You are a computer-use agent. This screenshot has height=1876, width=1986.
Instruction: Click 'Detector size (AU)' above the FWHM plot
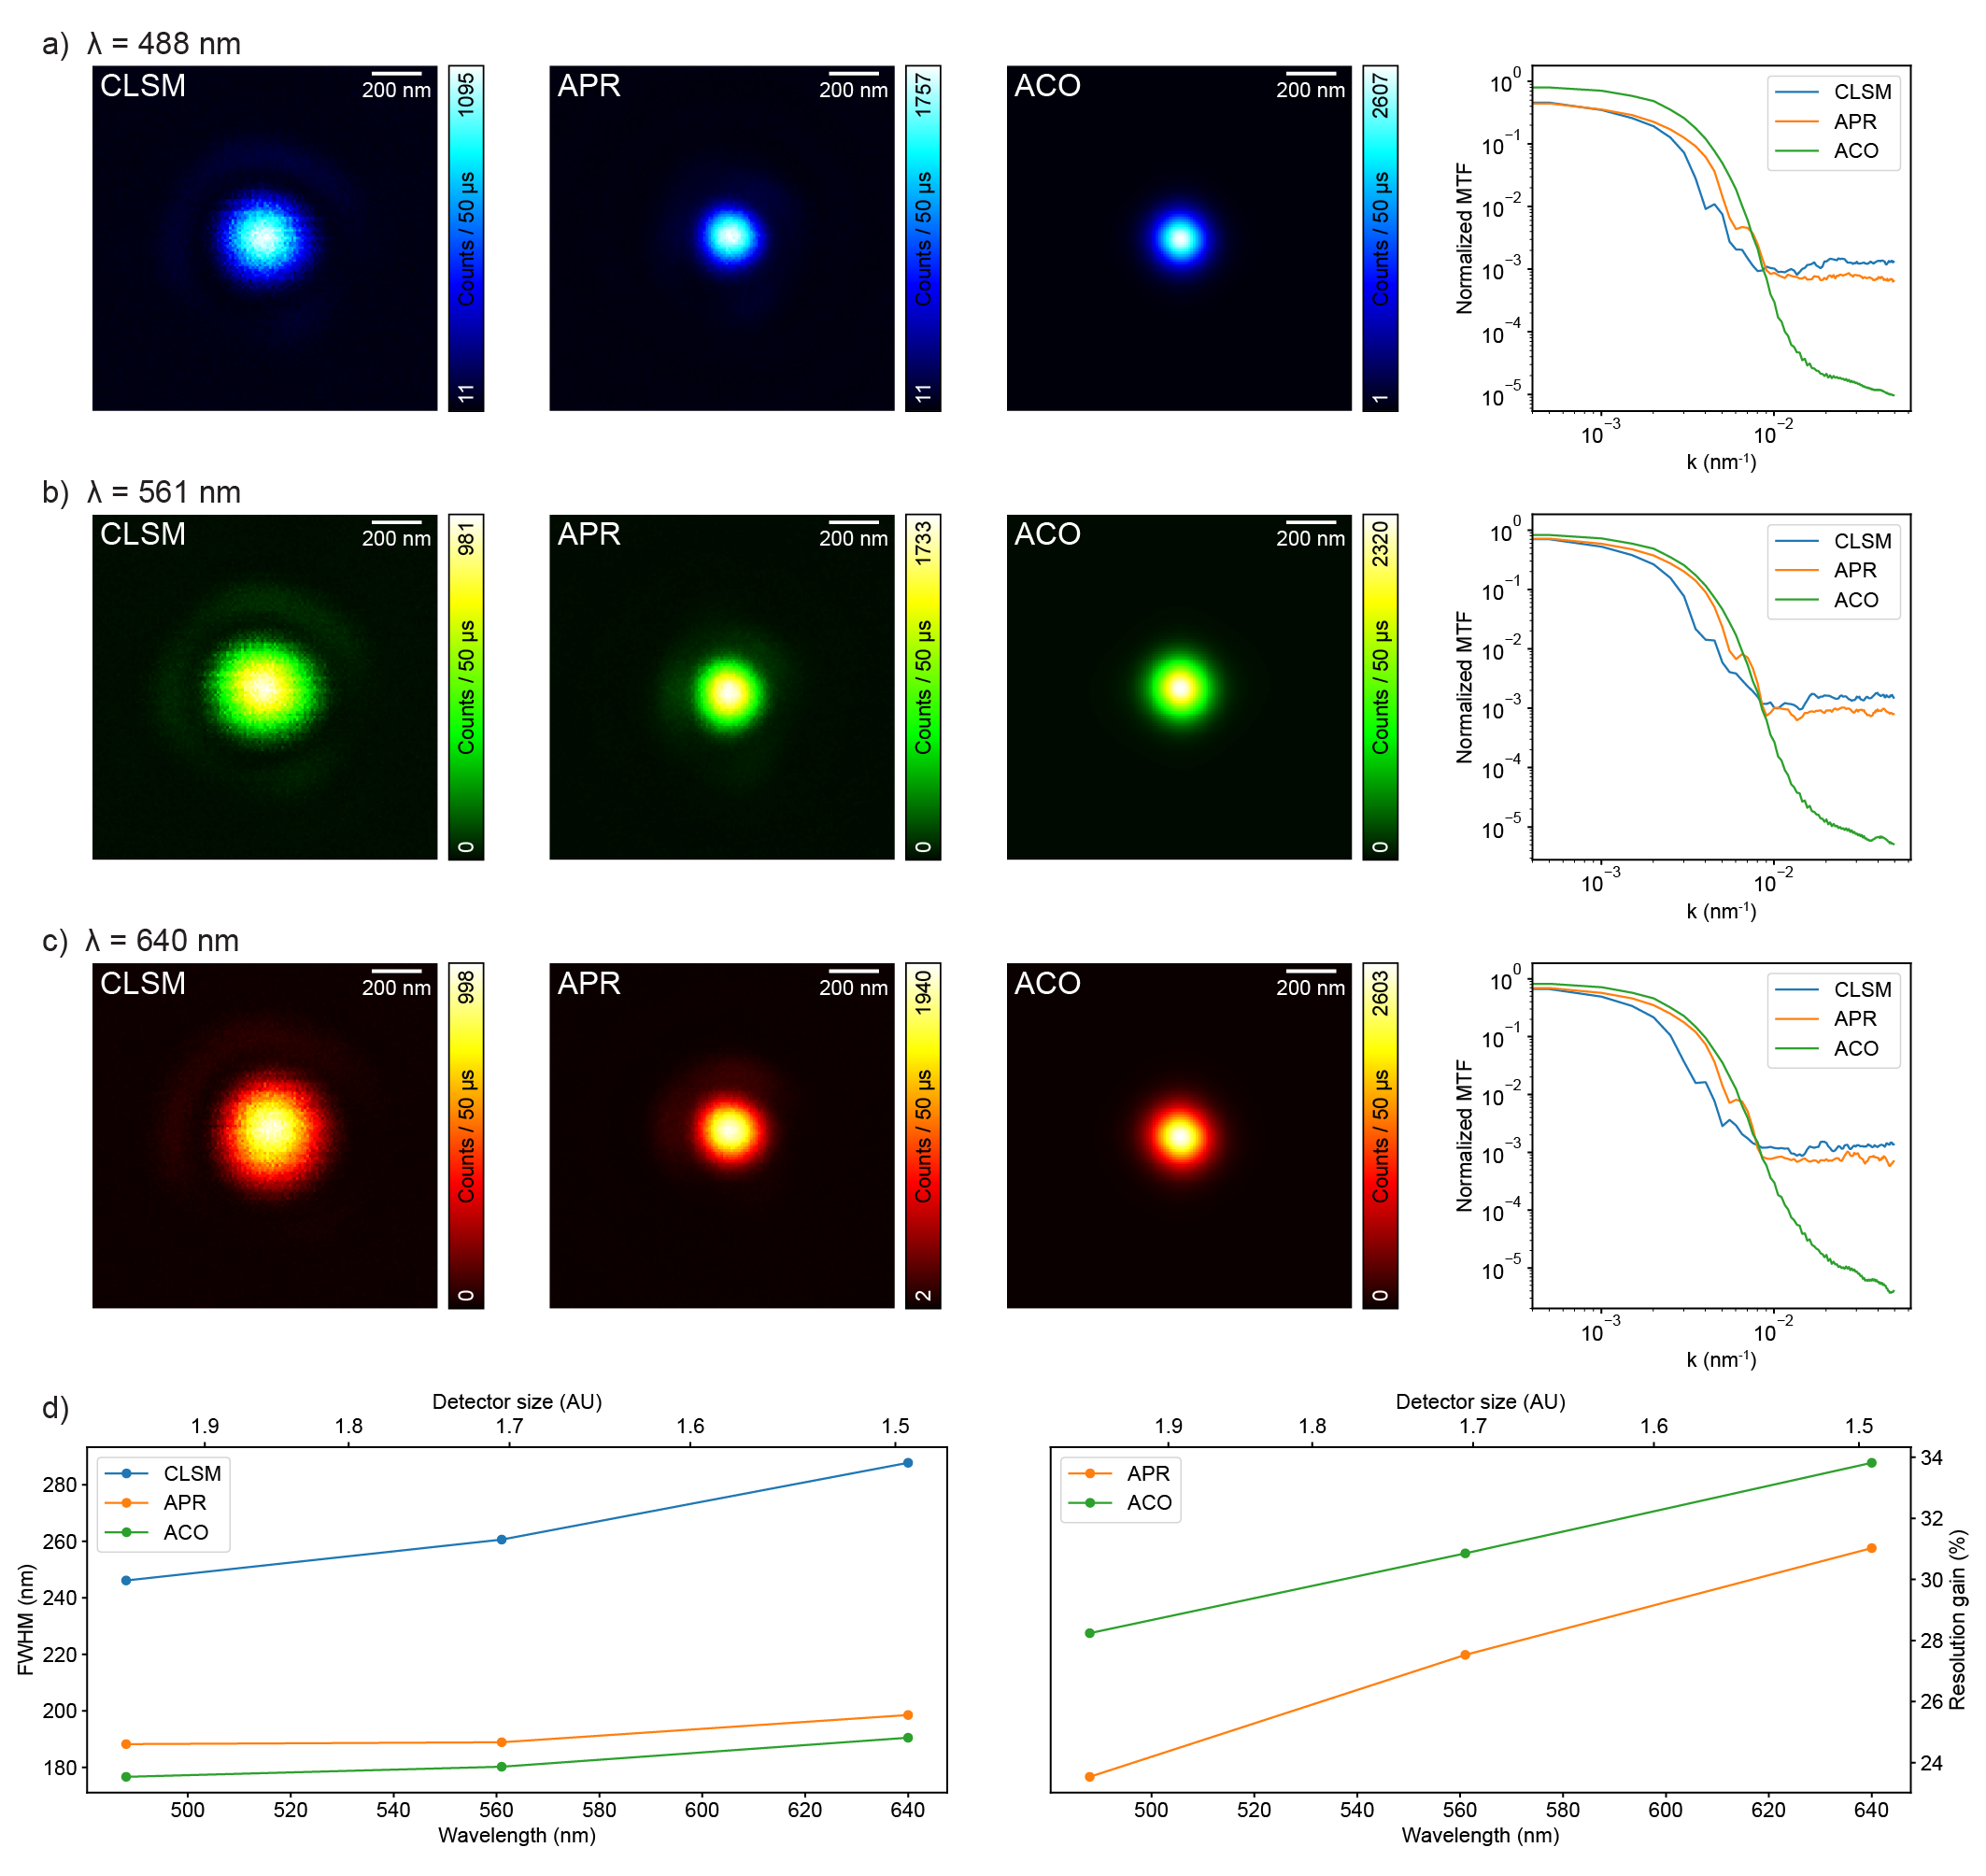tap(516, 1401)
